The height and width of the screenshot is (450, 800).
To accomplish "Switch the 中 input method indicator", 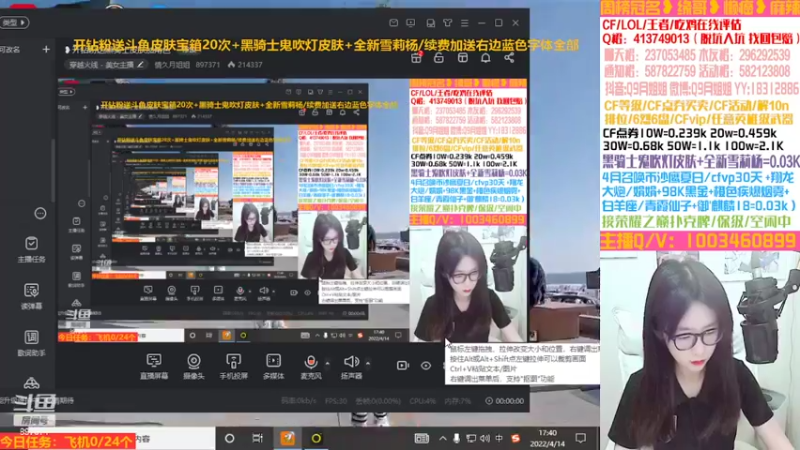I will 499,438.
